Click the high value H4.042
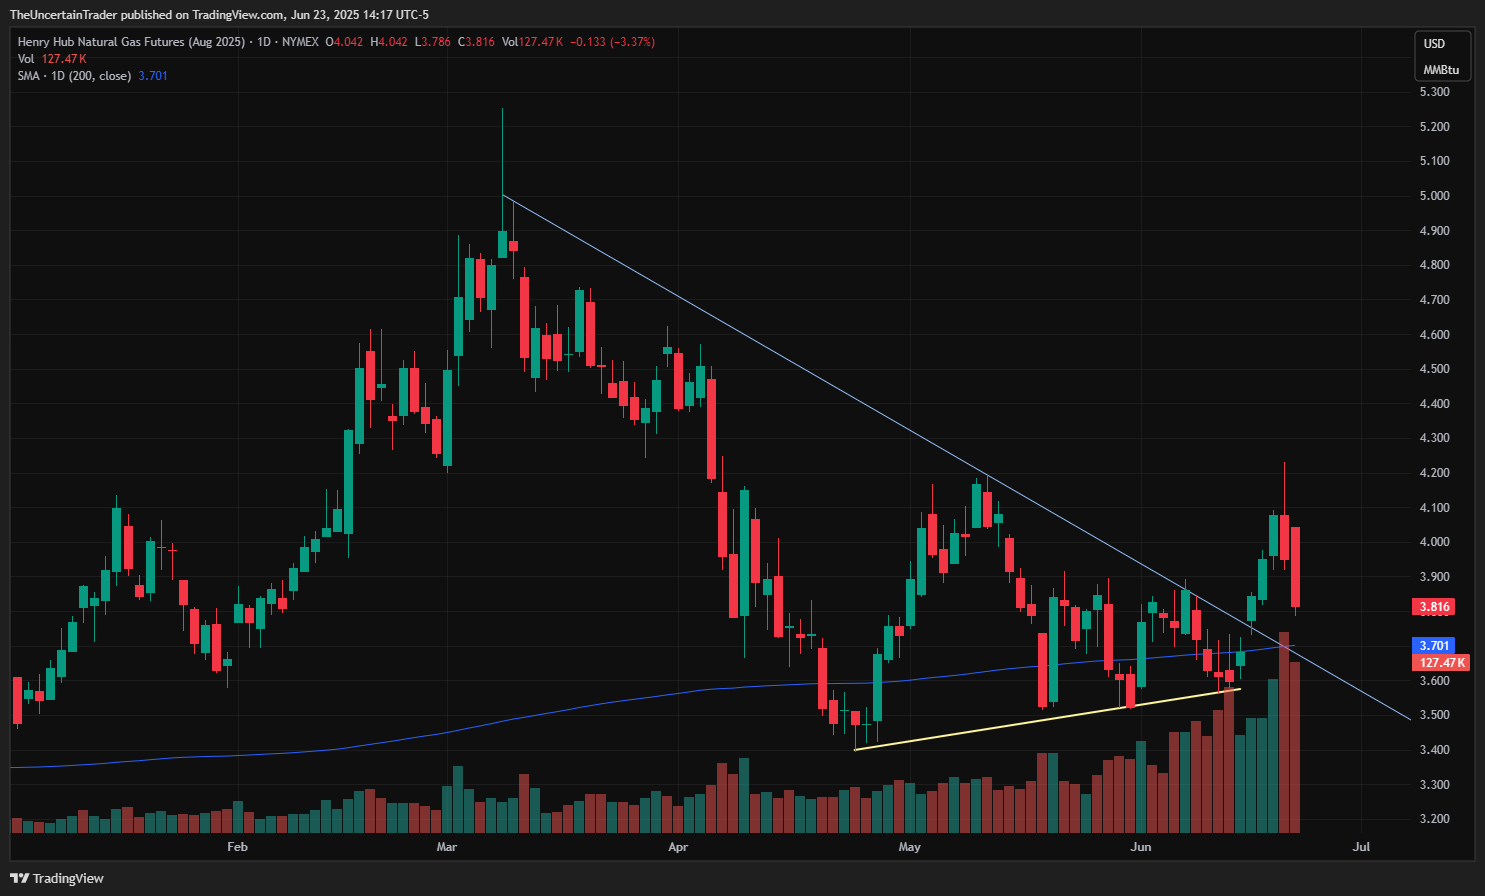 coord(389,42)
